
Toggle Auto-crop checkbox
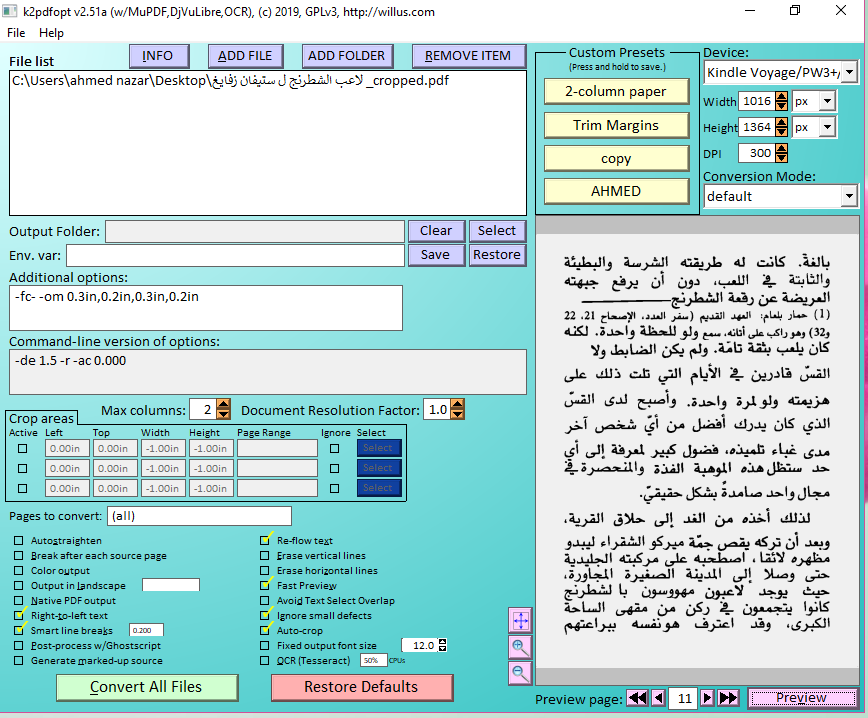[265, 631]
